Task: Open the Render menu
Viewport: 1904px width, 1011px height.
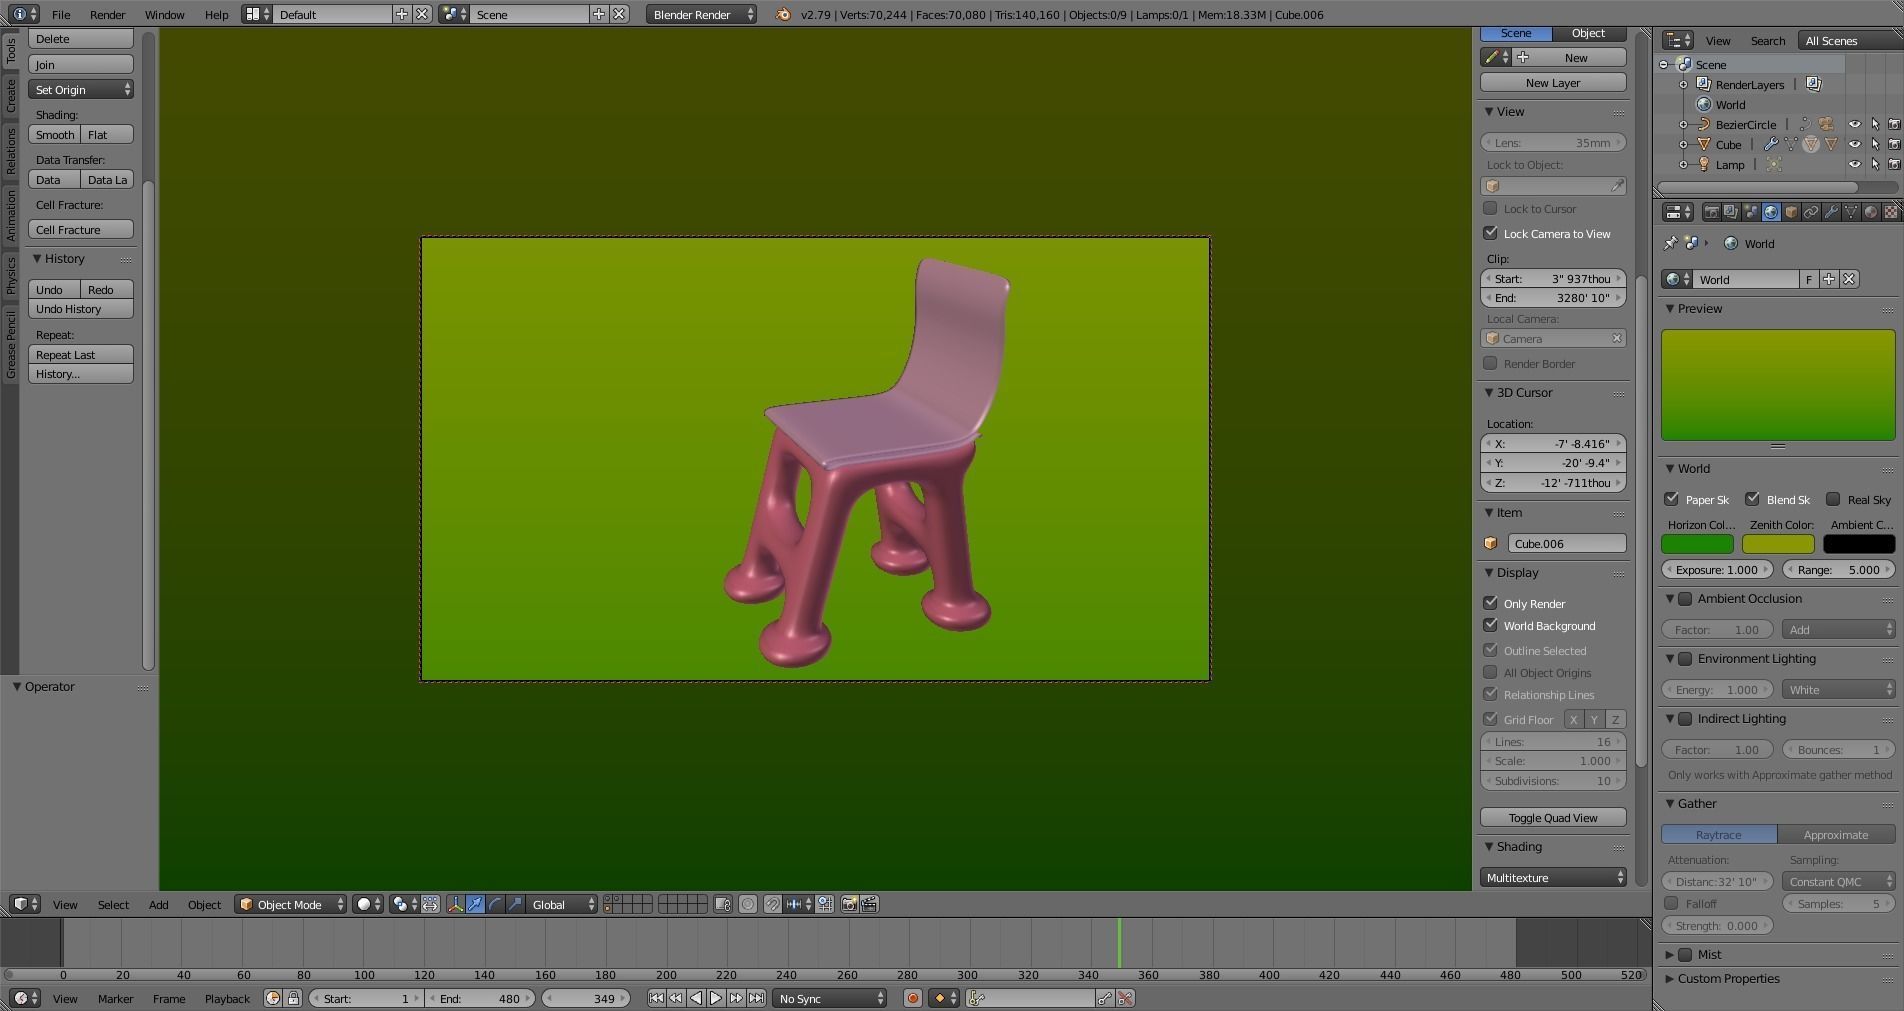Action: (x=107, y=14)
